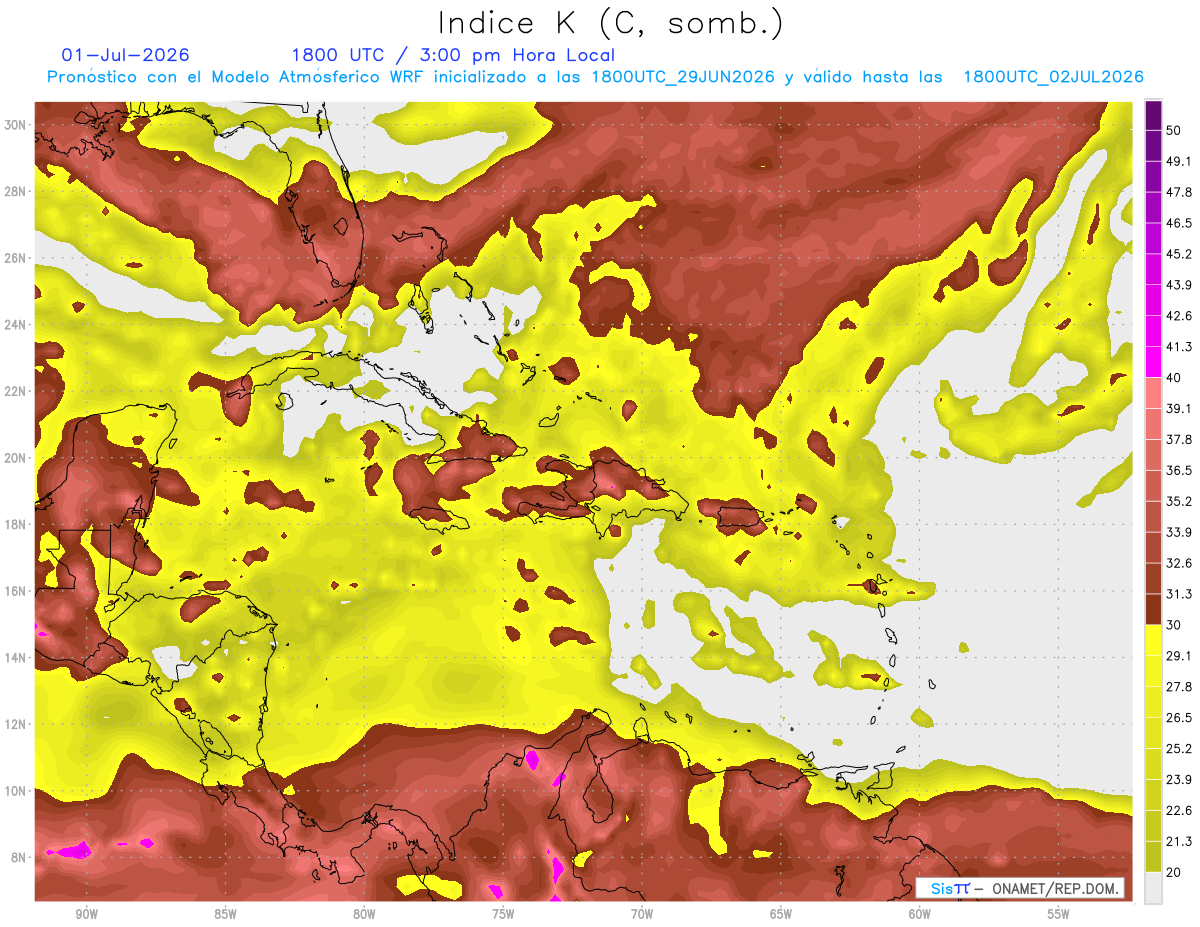Click the magenta swatch just above 40
Screen dimensions: 1200x927
(x=1154, y=362)
